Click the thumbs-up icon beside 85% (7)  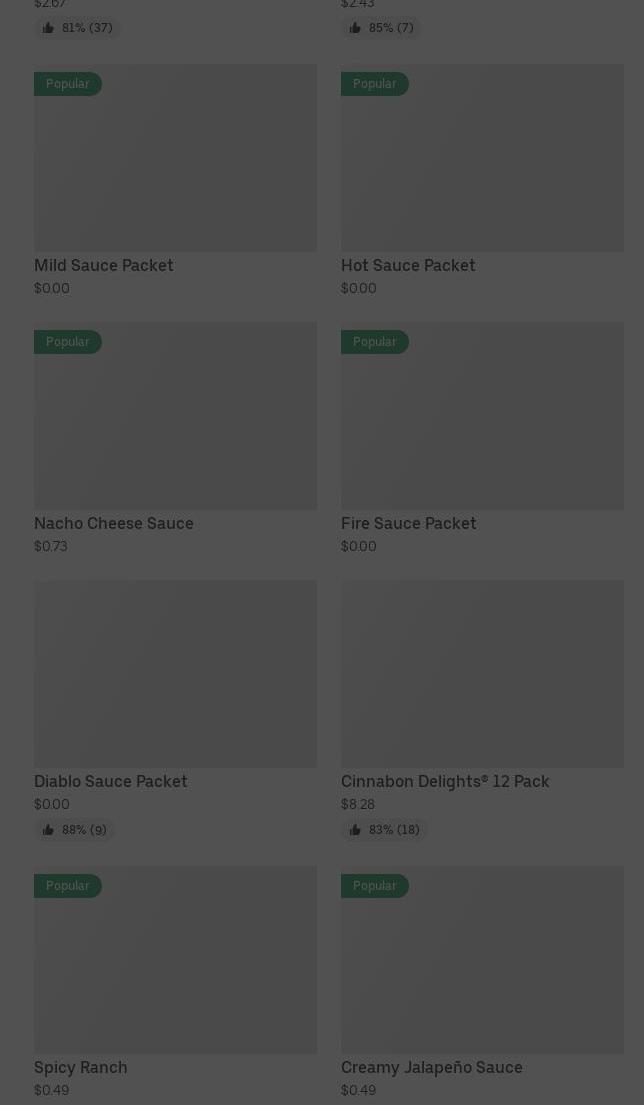[355, 28]
